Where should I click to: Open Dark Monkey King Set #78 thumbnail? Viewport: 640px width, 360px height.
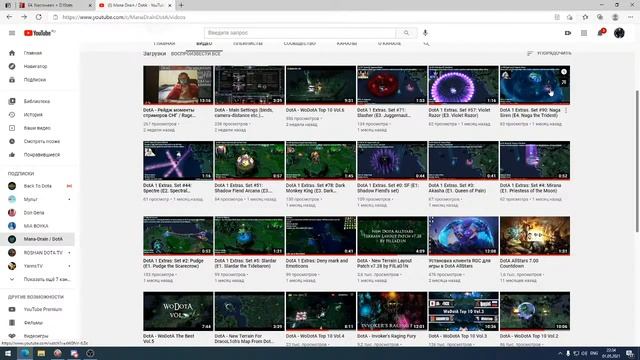click(x=321, y=160)
